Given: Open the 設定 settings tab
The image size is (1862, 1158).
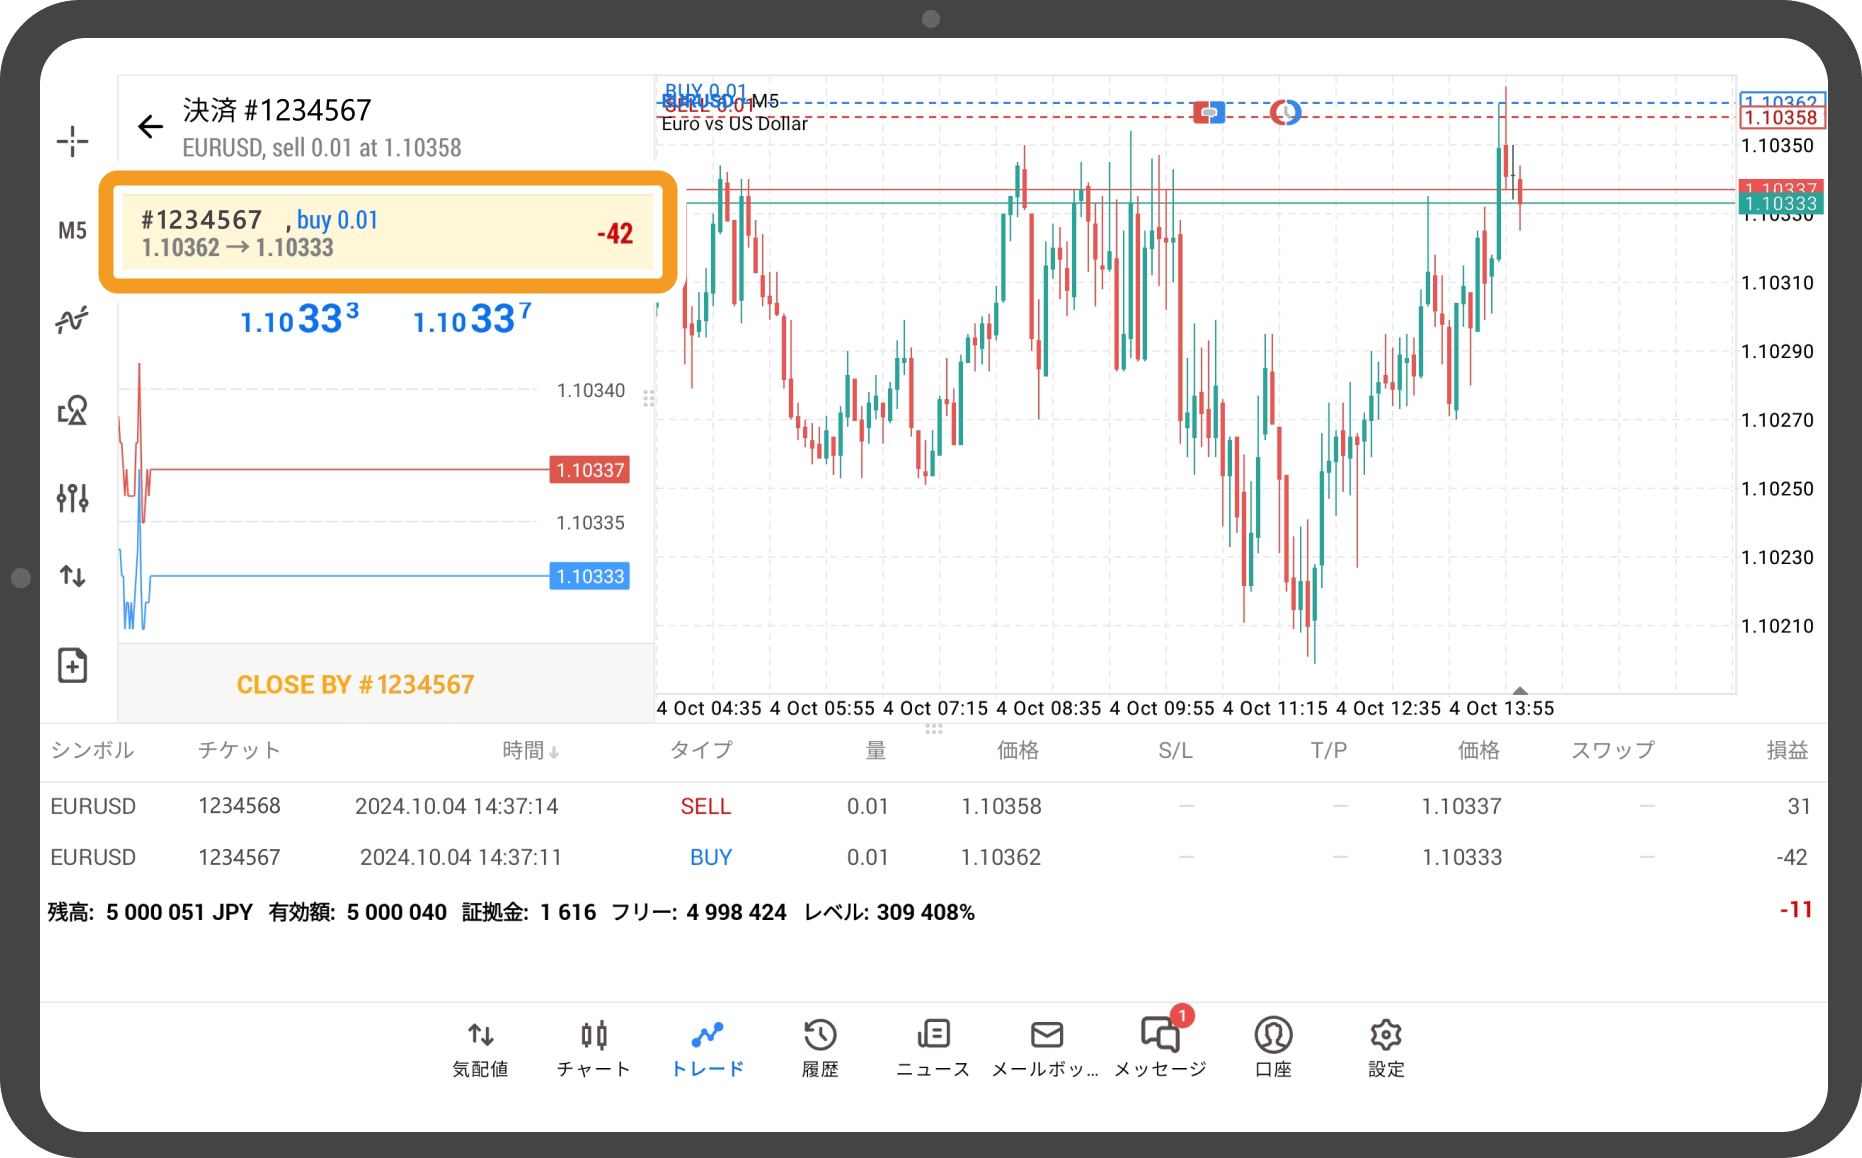Looking at the screenshot, I should click(x=1386, y=1048).
